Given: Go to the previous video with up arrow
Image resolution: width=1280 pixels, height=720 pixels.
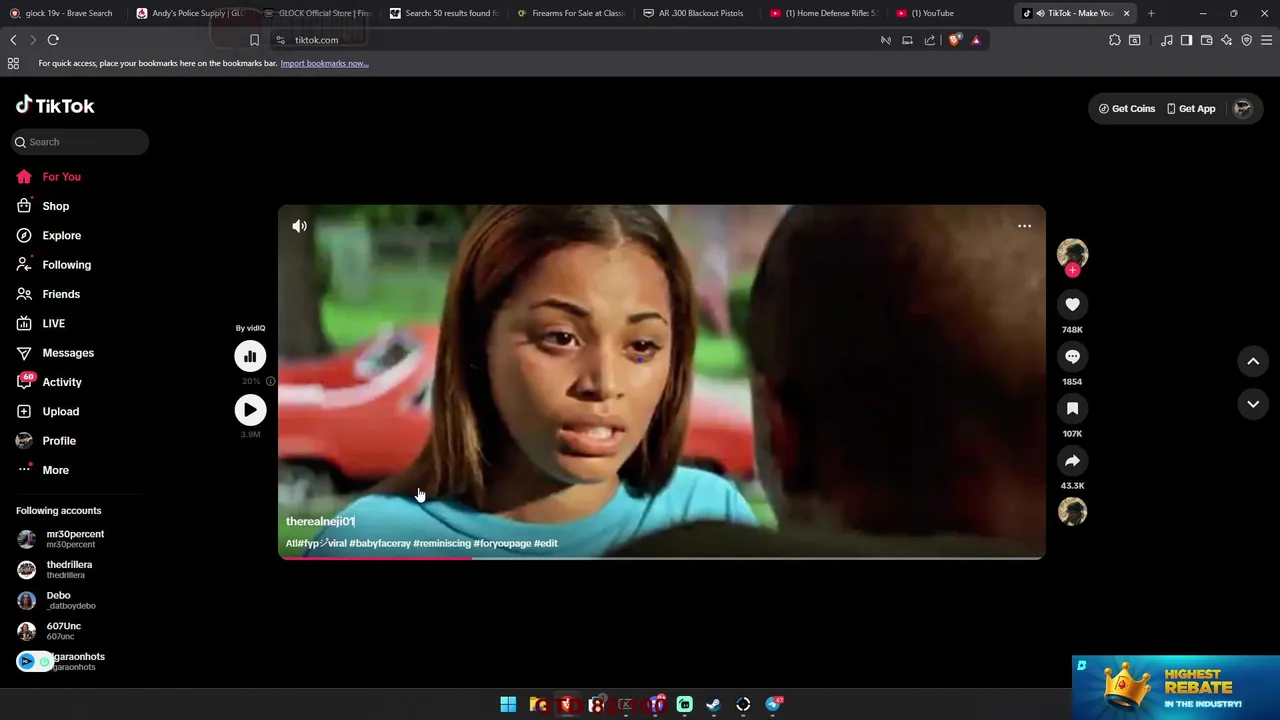Looking at the screenshot, I should coord(1253,361).
